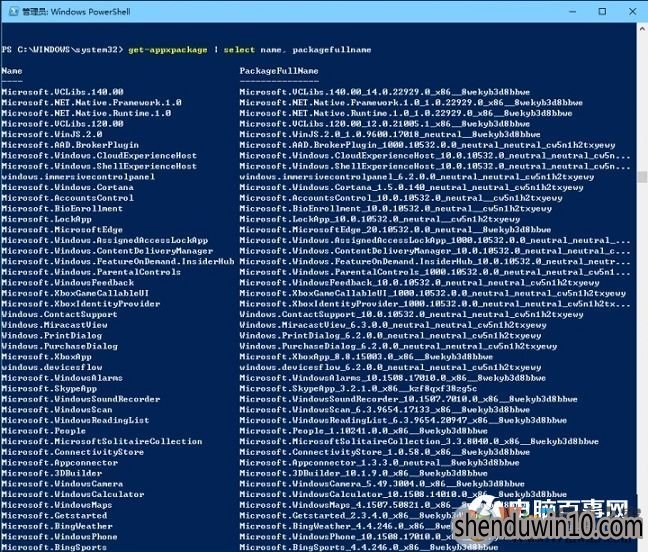This screenshot has height=552, width=648.
Task: Minimize the PowerShell window
Action: click(x=572, y=12)
